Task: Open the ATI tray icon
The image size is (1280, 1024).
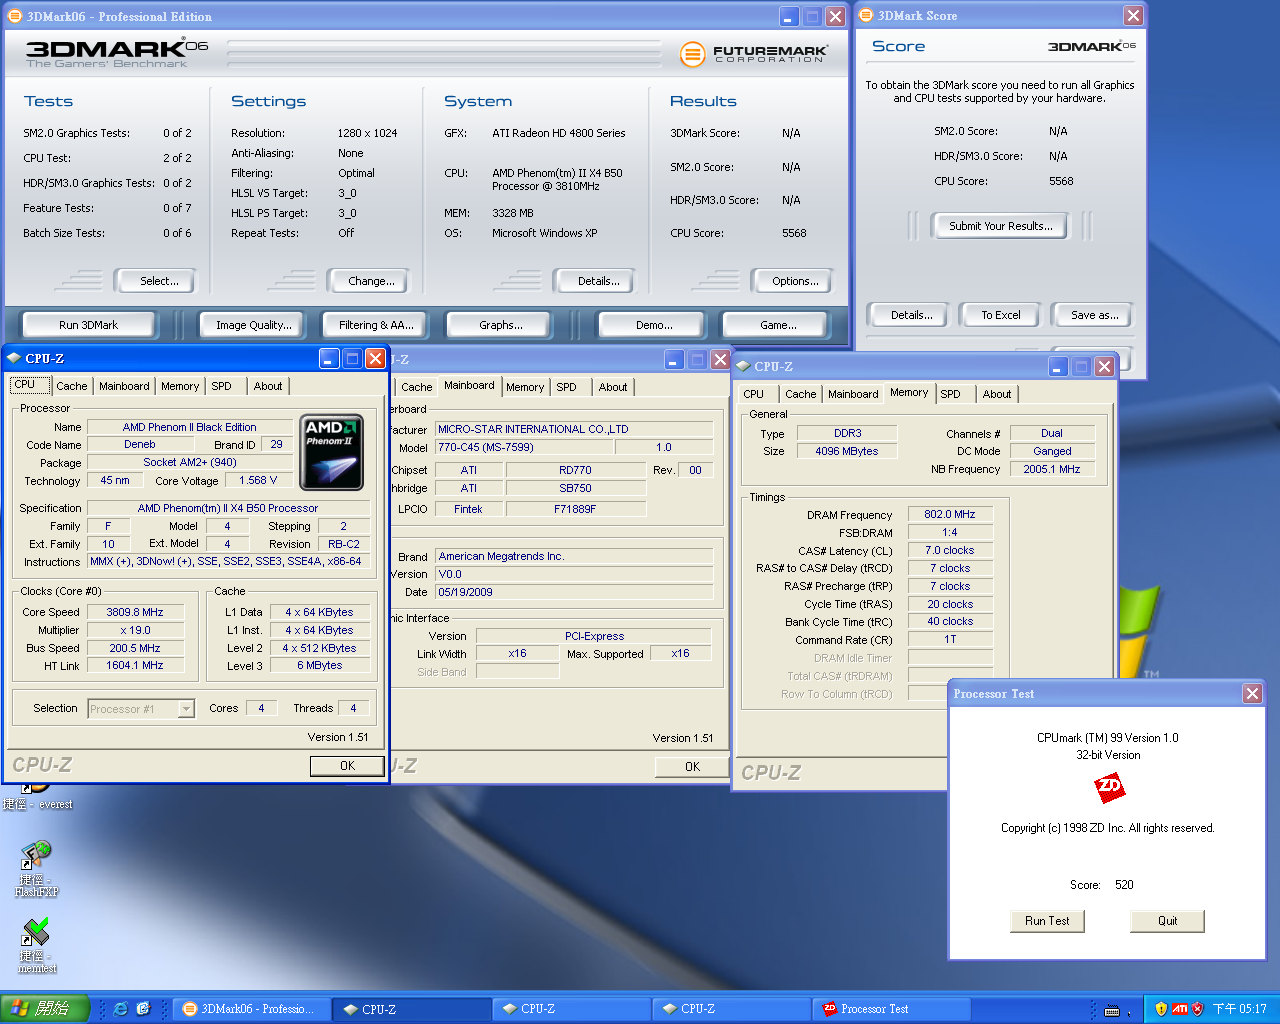Action: 1180,1009
